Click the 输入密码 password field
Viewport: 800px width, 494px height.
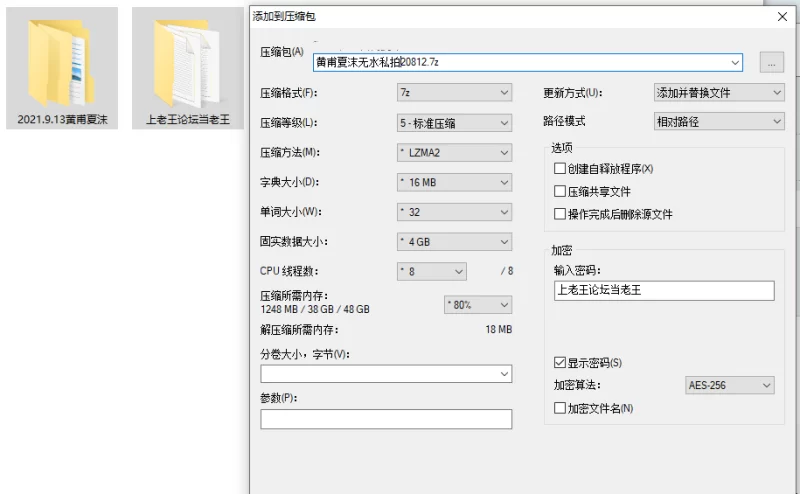tap(664, 290)
